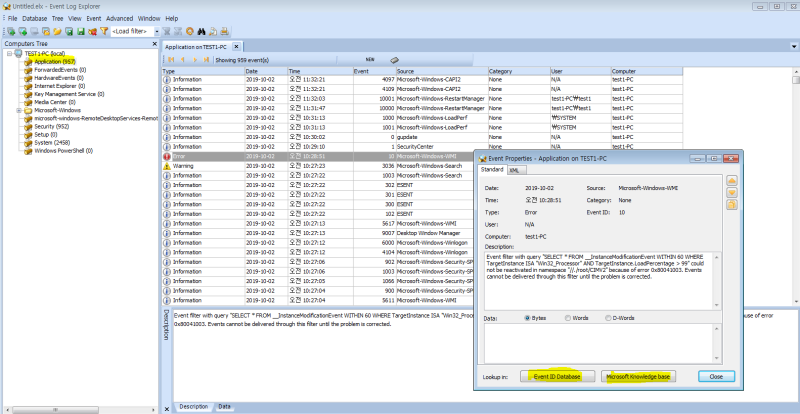Copy event details using dialog copy icon

point(732,205)
